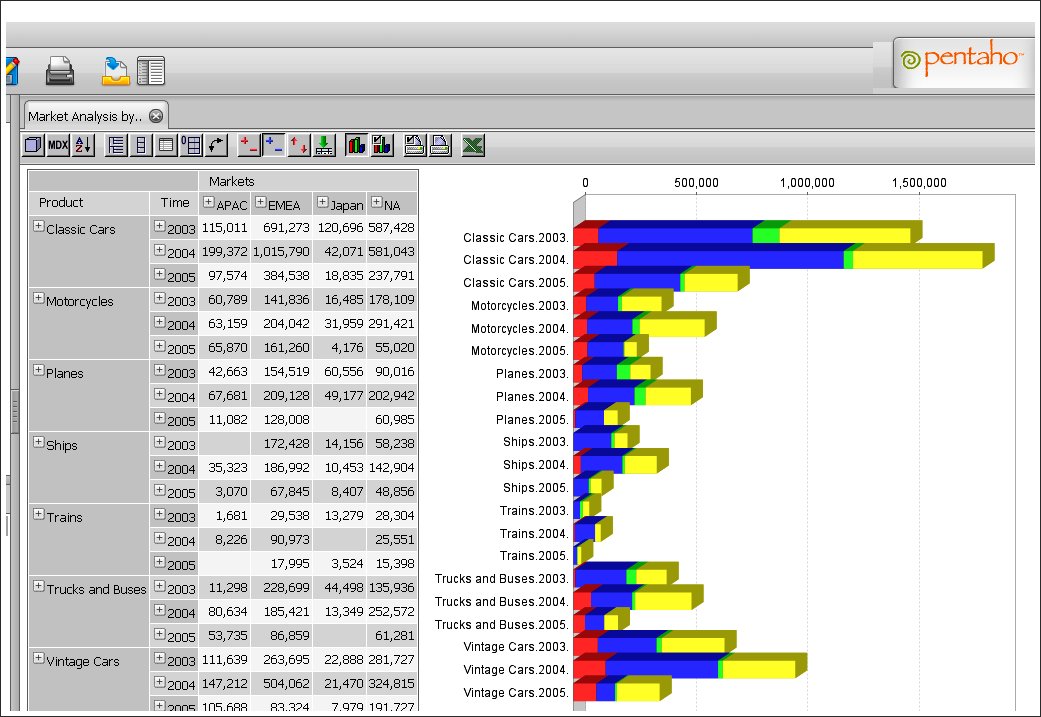Click the printer icon in top toolbar
This screenshot has height=717, width=1041.
pyautogui.click(x=60, y=71)
